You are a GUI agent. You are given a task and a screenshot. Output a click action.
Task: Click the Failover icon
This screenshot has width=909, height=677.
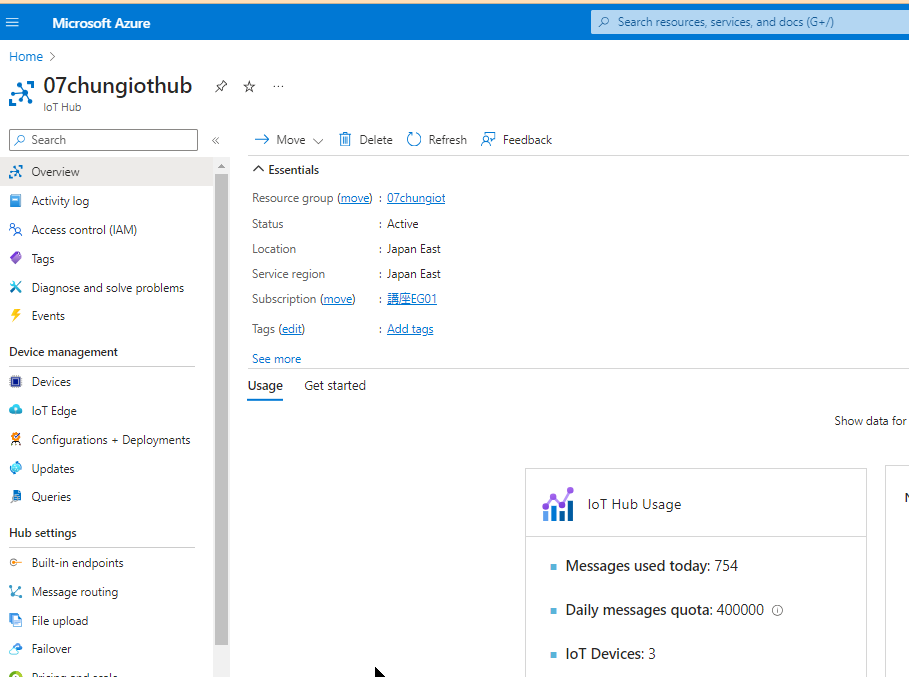click(16, 649)
